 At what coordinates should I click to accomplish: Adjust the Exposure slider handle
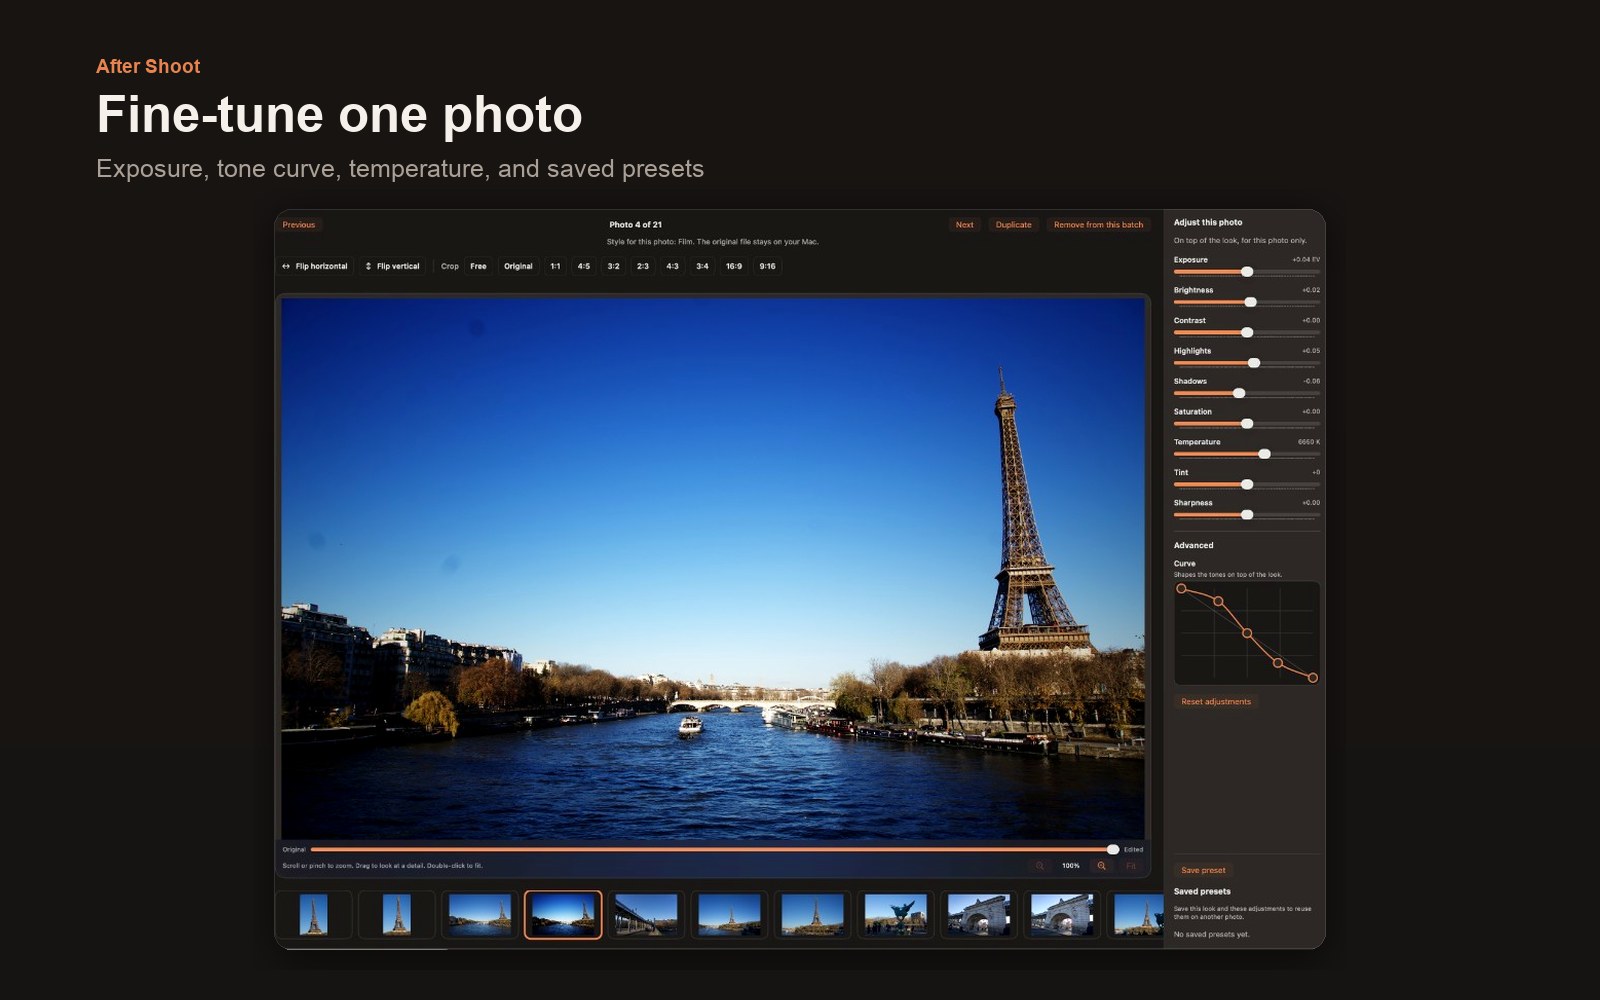(1247, 272)
